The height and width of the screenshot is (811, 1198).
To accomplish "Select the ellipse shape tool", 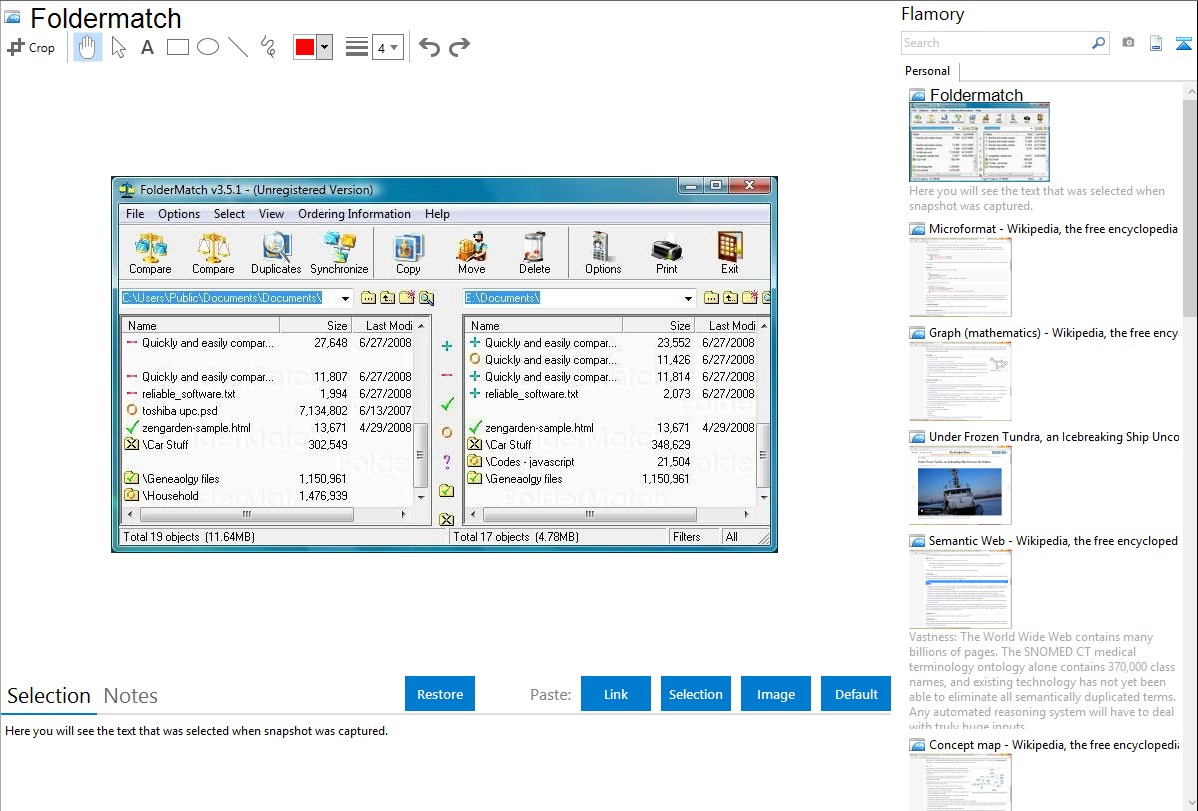I will click(x=208, y=47).
